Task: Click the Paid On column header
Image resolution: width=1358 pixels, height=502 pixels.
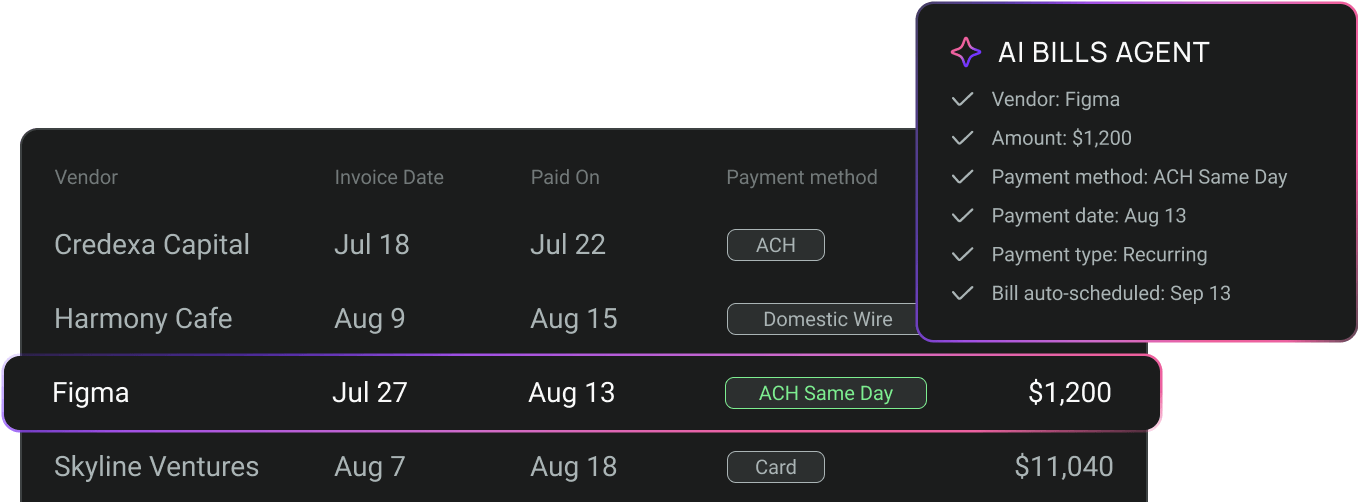Action: pyautogui.click(x=565, y=177)
